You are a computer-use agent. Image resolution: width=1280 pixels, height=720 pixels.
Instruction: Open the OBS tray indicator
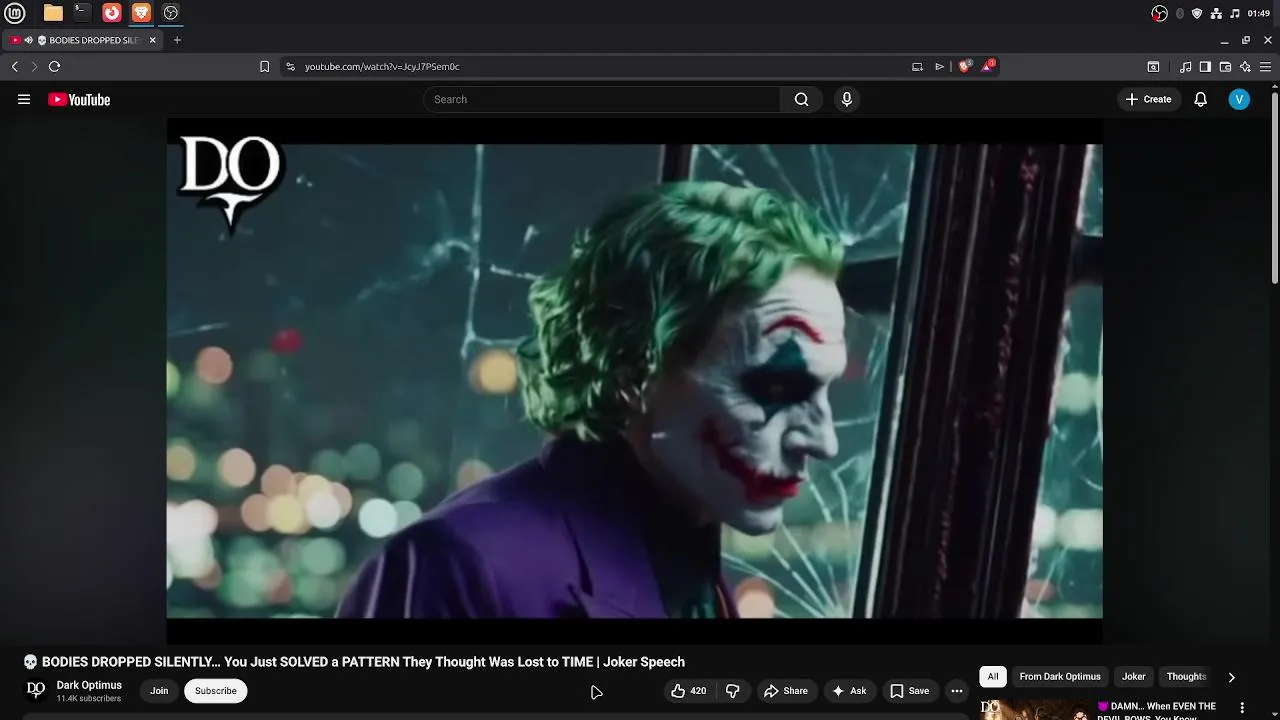[1159, 13]
